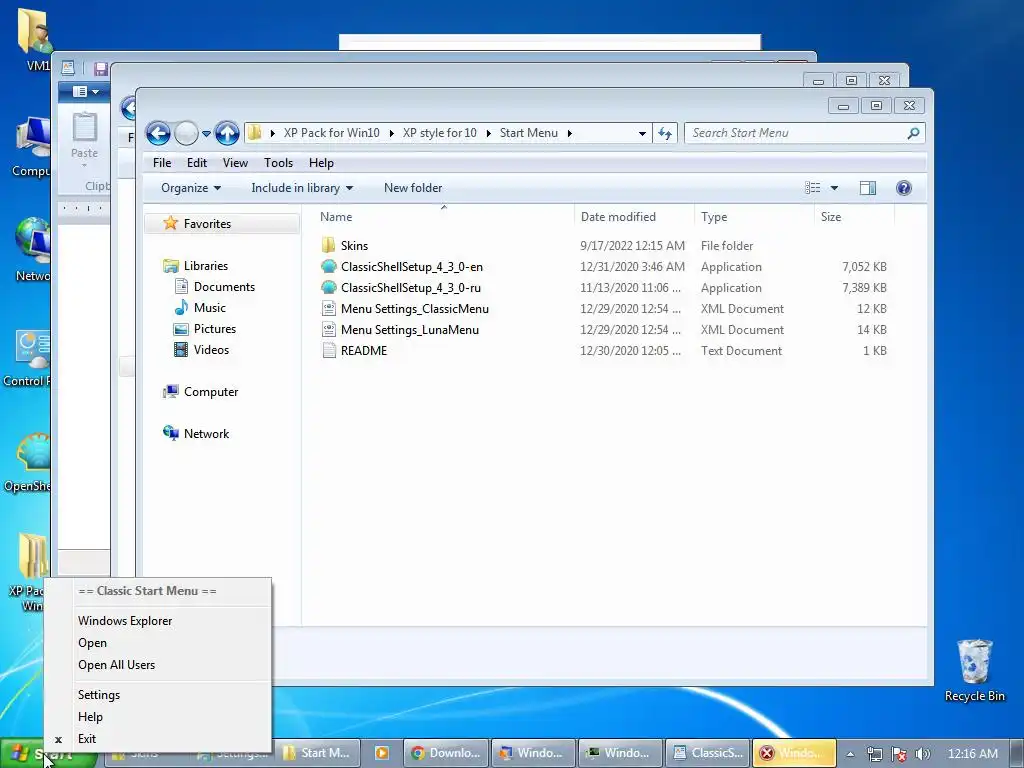Refresh the Start Menu folder view

[665, 133]
